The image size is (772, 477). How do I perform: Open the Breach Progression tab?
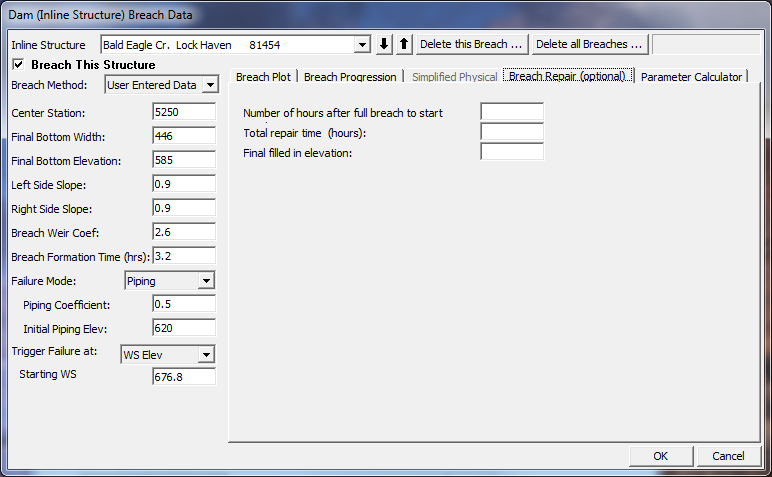350,77
